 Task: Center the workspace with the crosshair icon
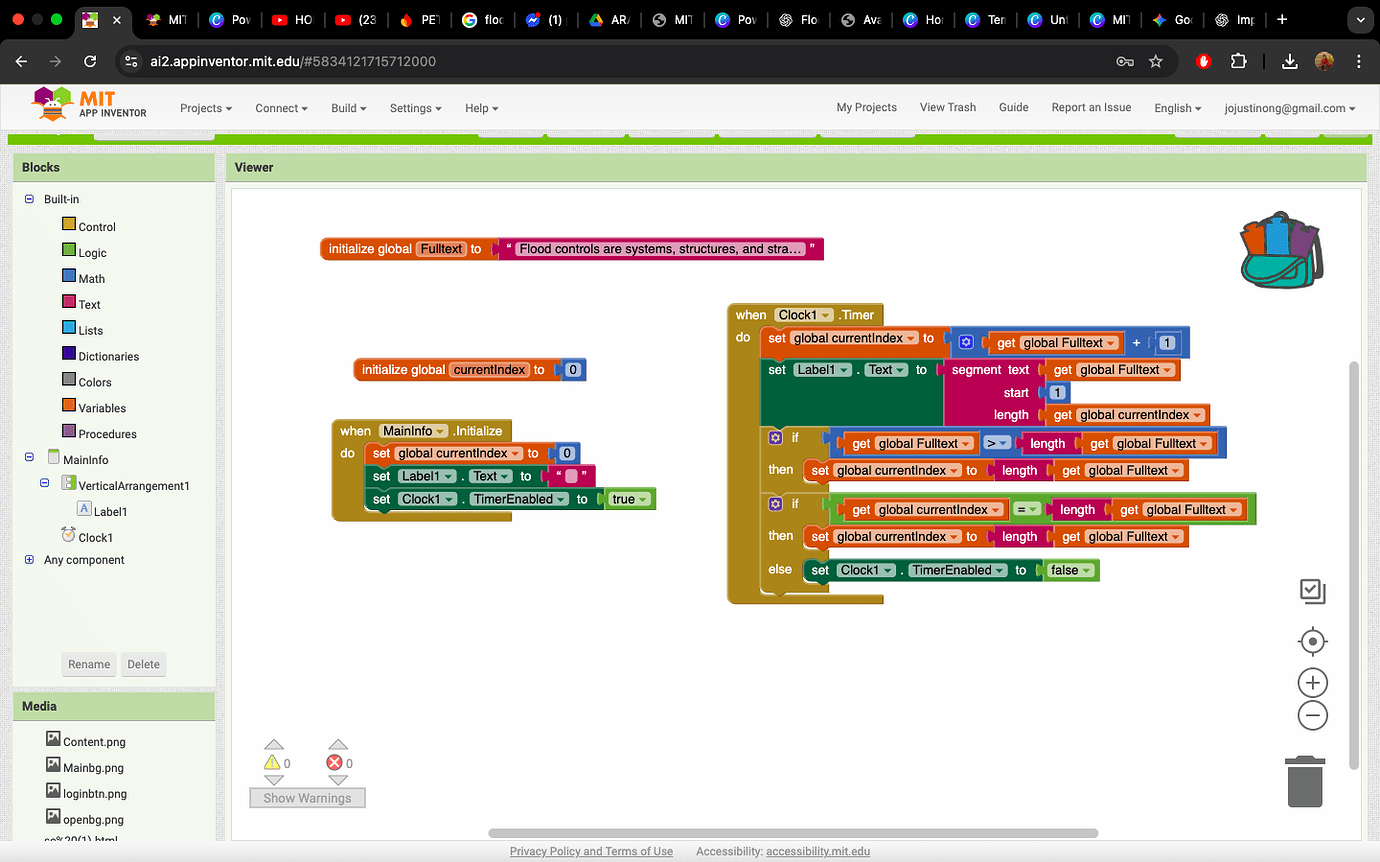(x=1312, y=641)
